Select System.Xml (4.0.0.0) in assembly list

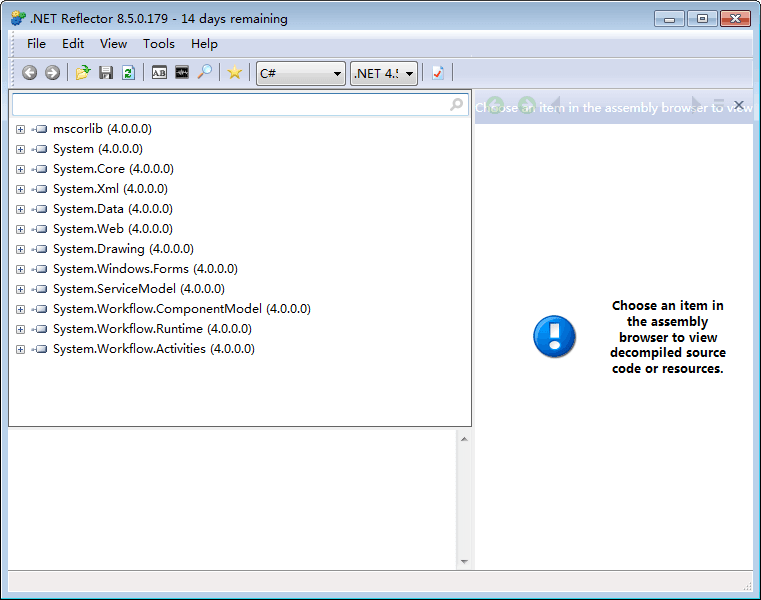coord(110,189)
